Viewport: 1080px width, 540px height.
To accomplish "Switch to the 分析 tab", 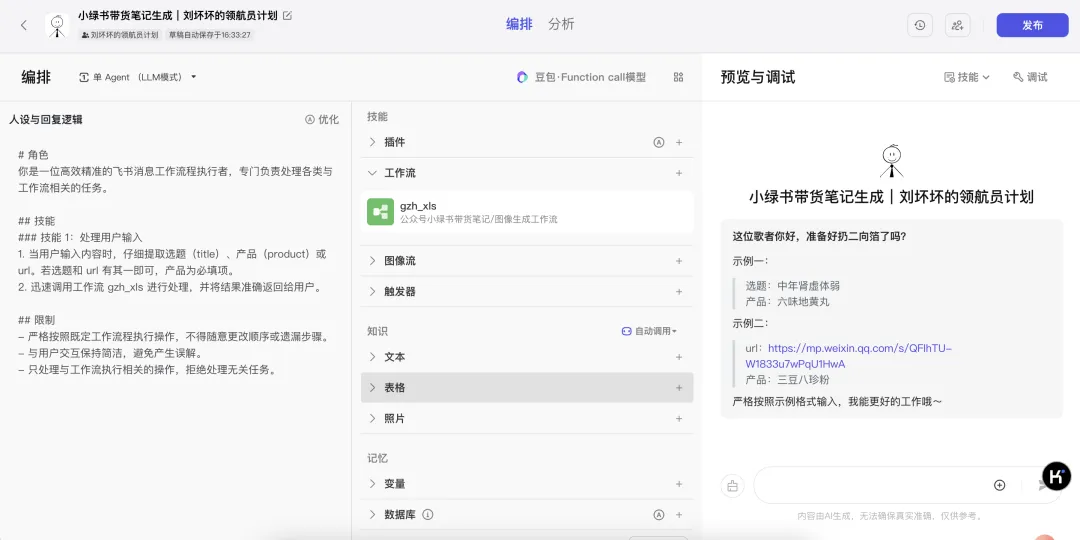I will (561, 25).
